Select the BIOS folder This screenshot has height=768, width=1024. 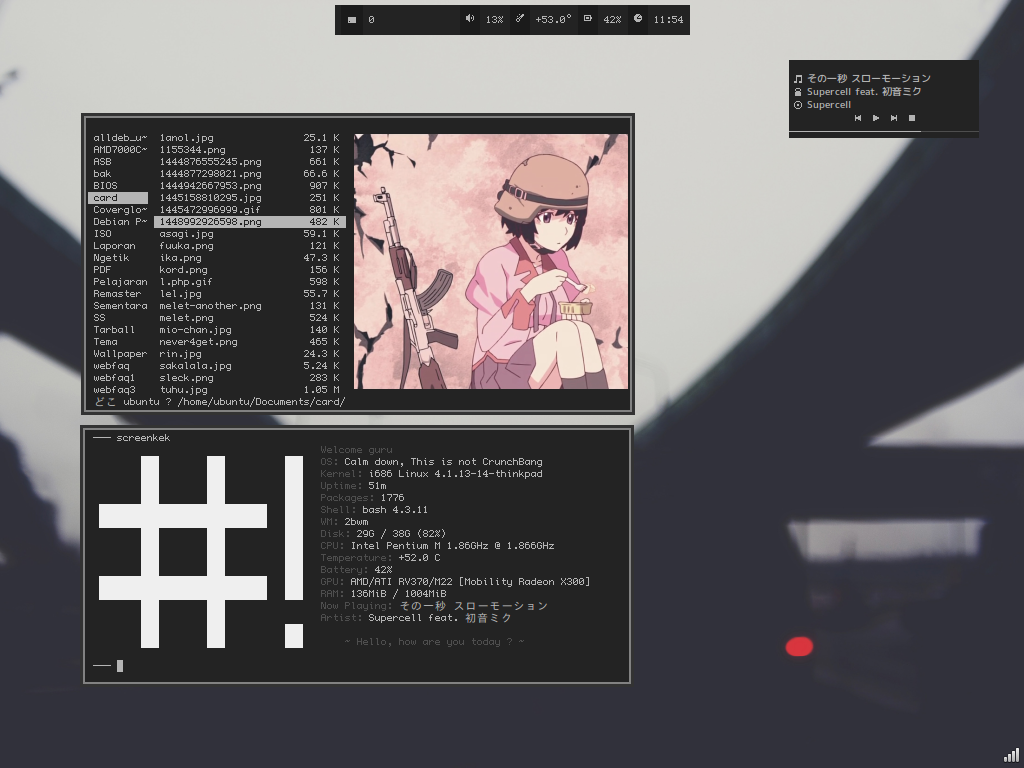click(x=105, y=185)
